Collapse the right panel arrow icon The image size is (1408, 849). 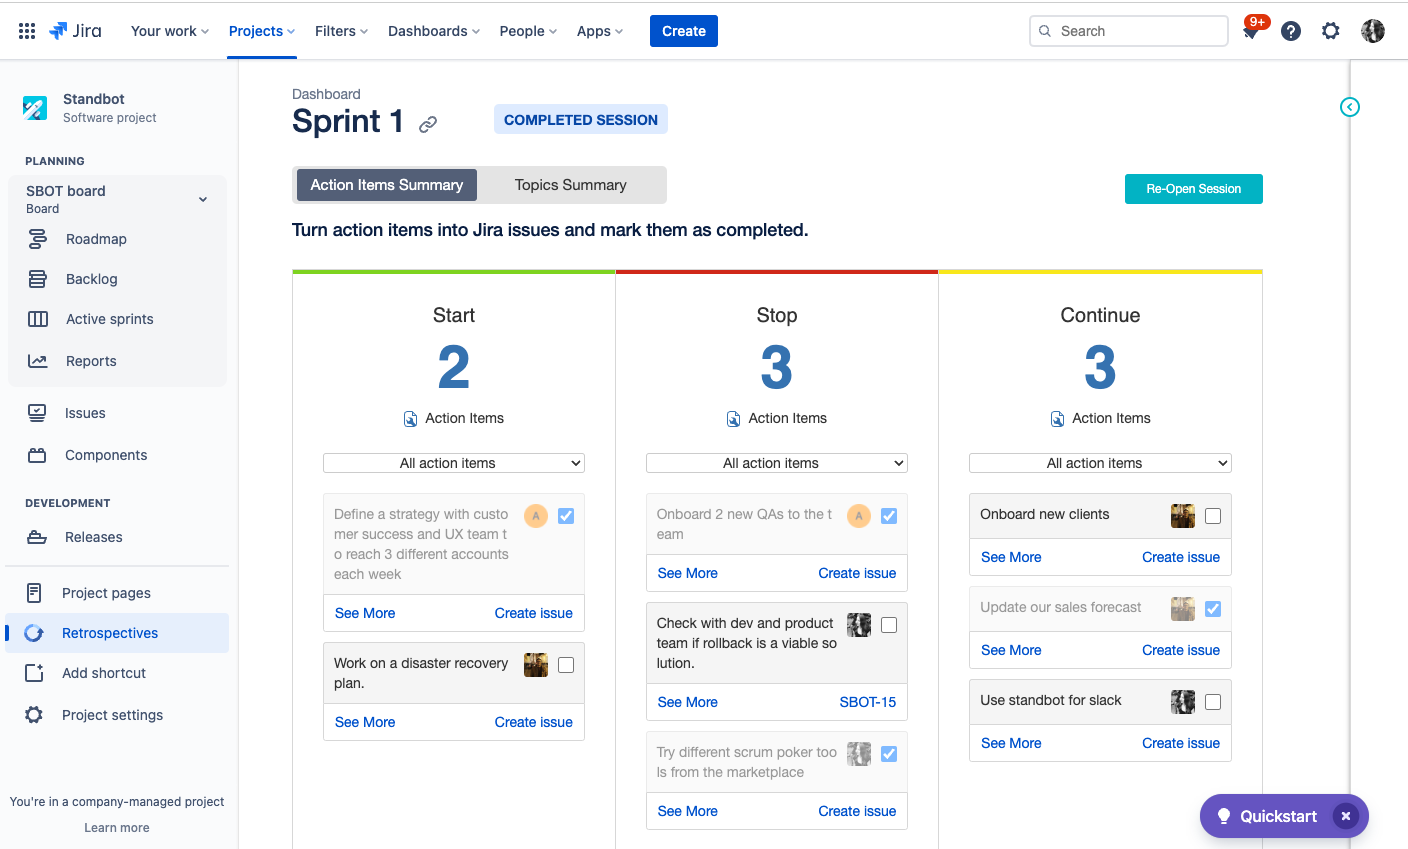(x=1349, y=107)
